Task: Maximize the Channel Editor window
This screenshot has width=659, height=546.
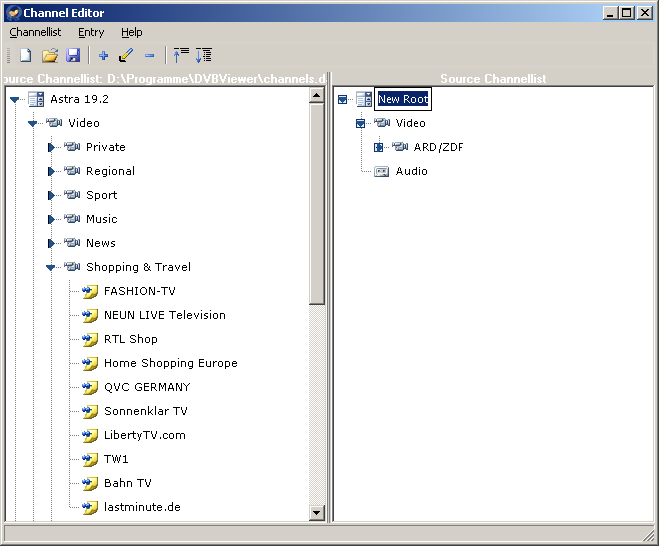Action: [x=627, y=13]
